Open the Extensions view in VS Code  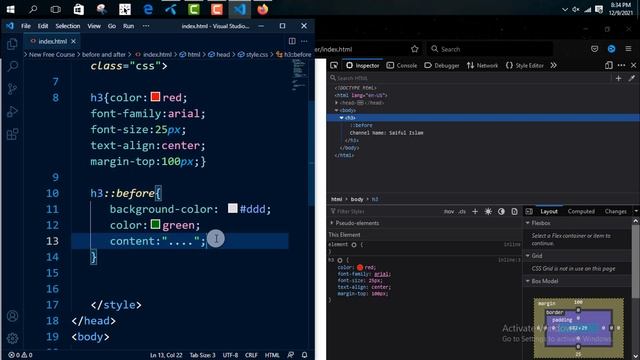tap(12, 134)
